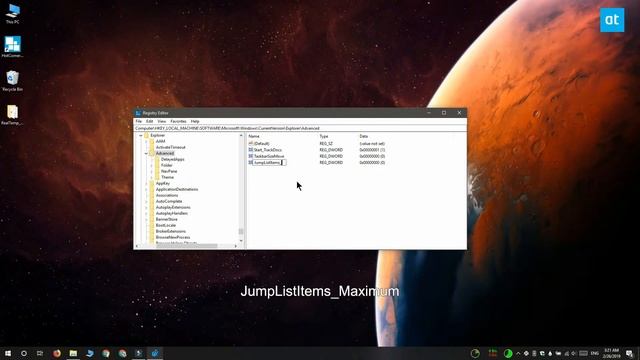
Task: Select the Theme subkey
Action: [167, 177]
